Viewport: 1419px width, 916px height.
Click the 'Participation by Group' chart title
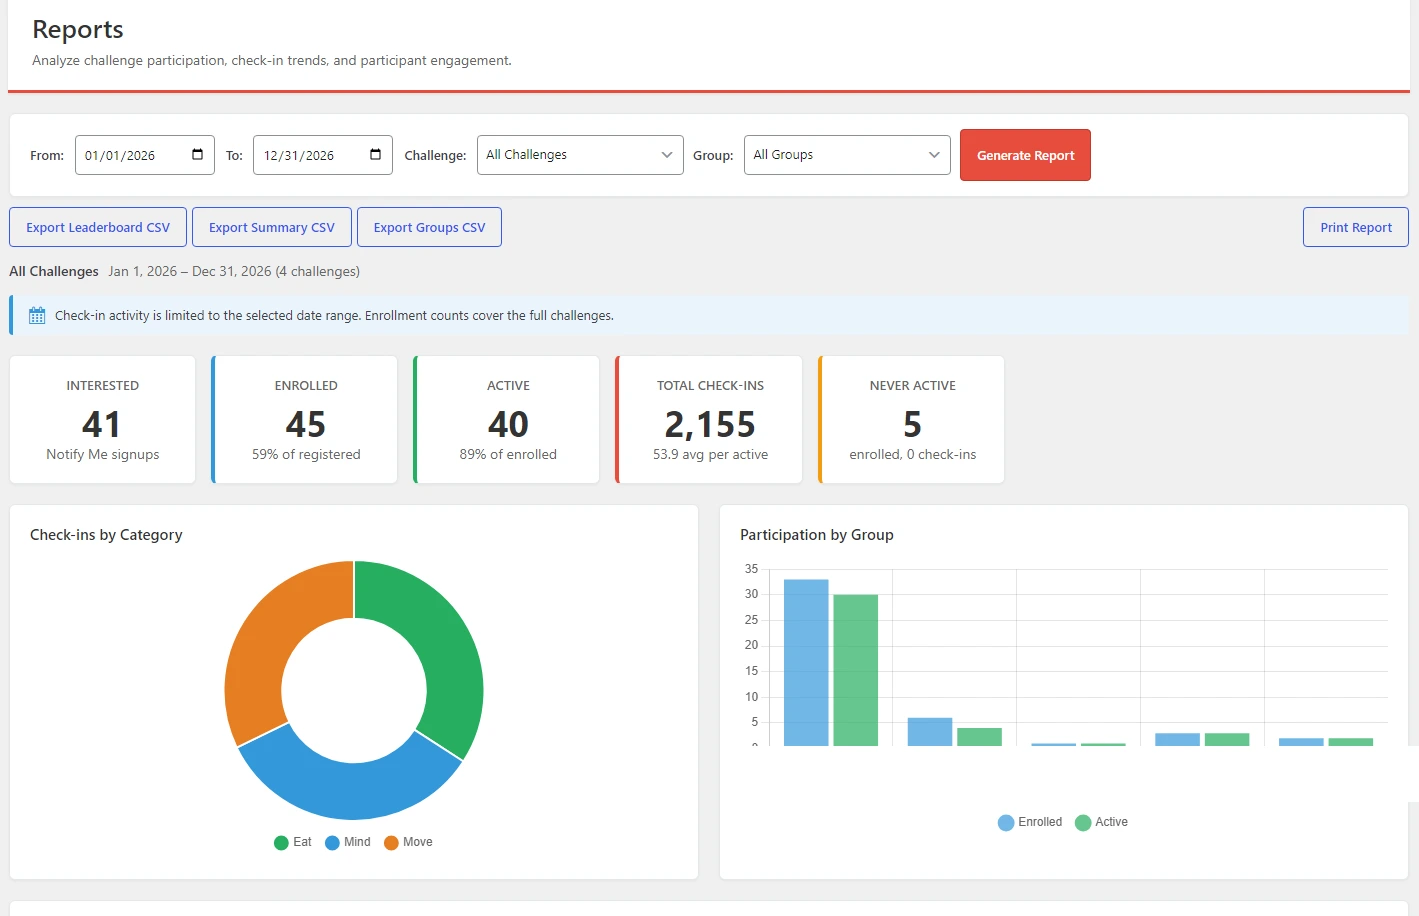pos(817,535)
